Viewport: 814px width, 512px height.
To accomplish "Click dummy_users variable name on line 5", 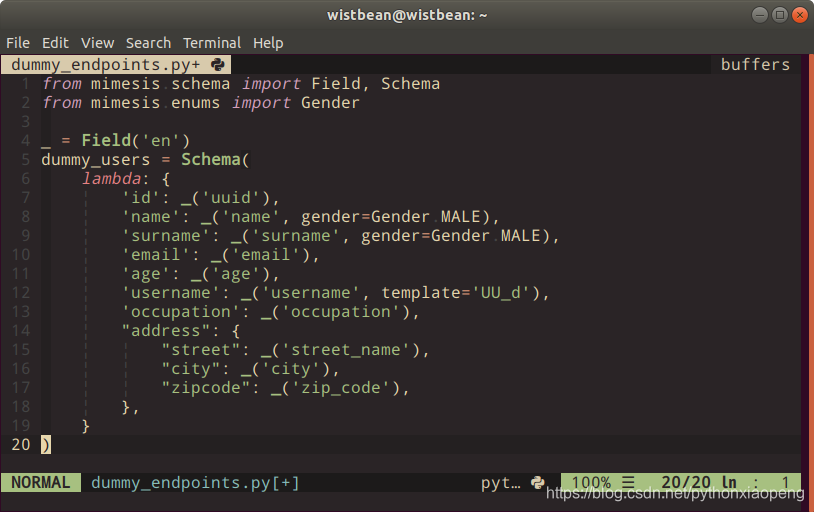I will (x=96, y=160).
